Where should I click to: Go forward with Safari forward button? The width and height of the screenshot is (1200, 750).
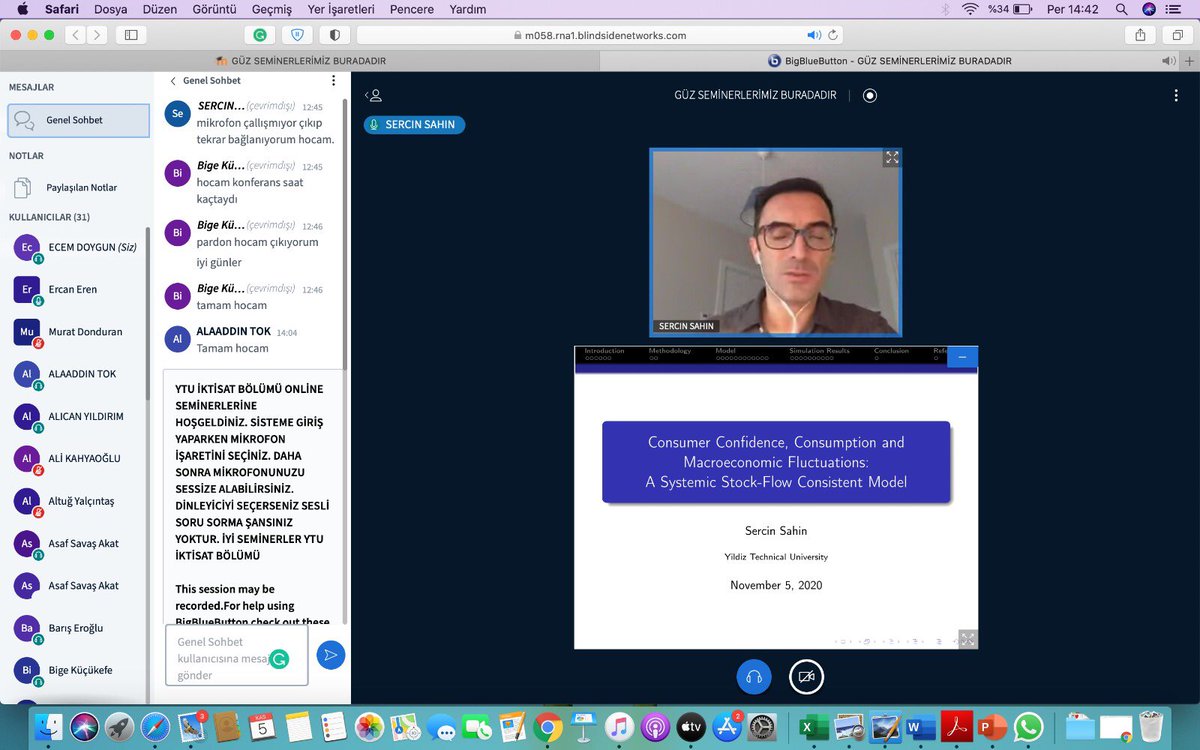[x=98, y=34]
